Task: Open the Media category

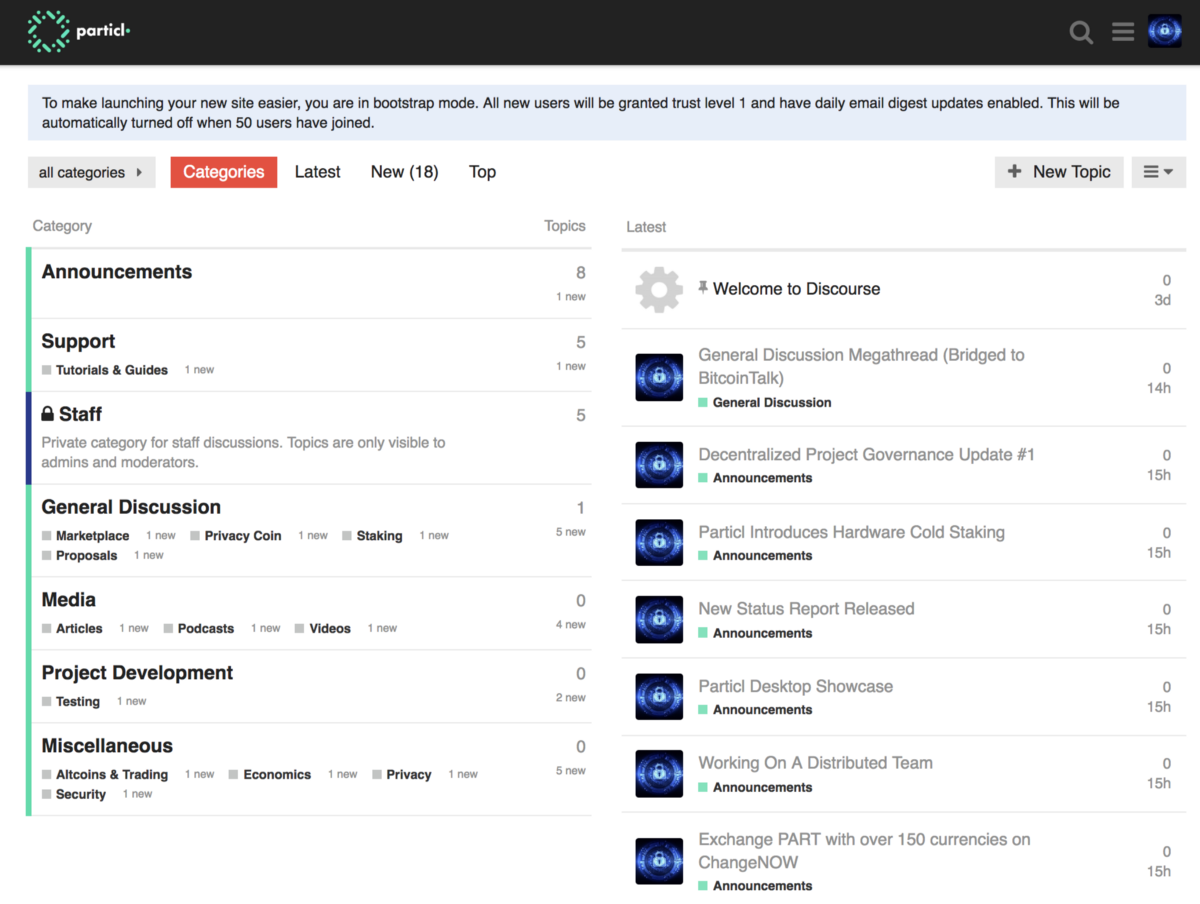Action: tap(69, 600)
